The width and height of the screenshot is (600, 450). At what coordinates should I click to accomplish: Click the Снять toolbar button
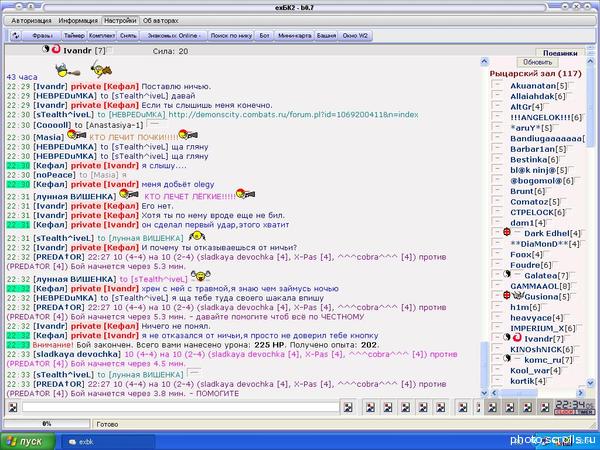point(128,36)
